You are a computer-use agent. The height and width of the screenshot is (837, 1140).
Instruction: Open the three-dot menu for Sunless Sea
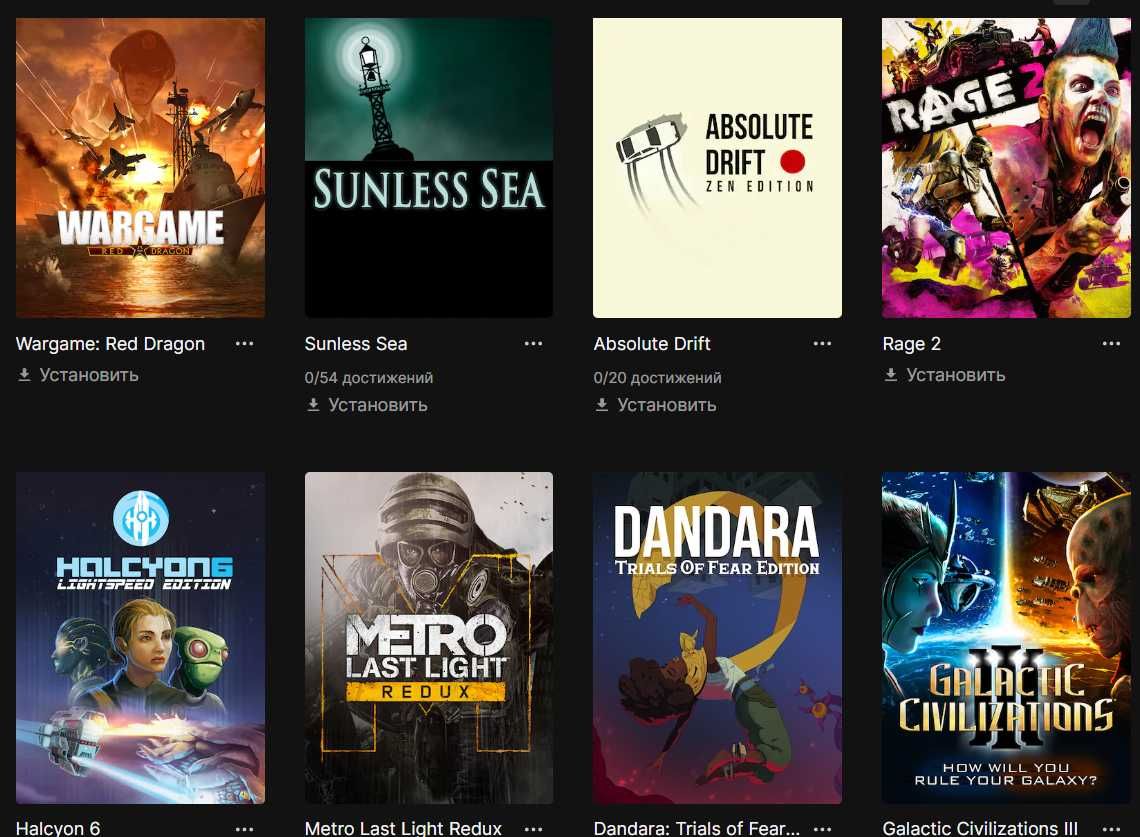[533, 343]
